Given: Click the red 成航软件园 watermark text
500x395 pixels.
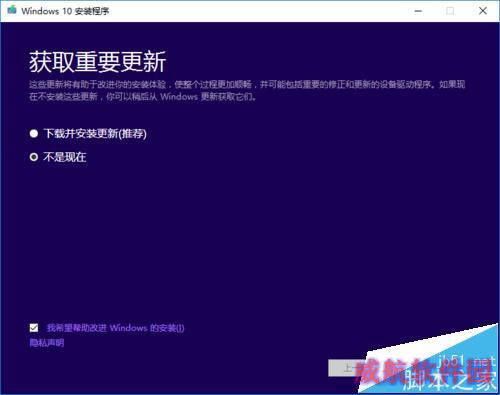Looking at the screenshot, I should [x=423, y=371].
